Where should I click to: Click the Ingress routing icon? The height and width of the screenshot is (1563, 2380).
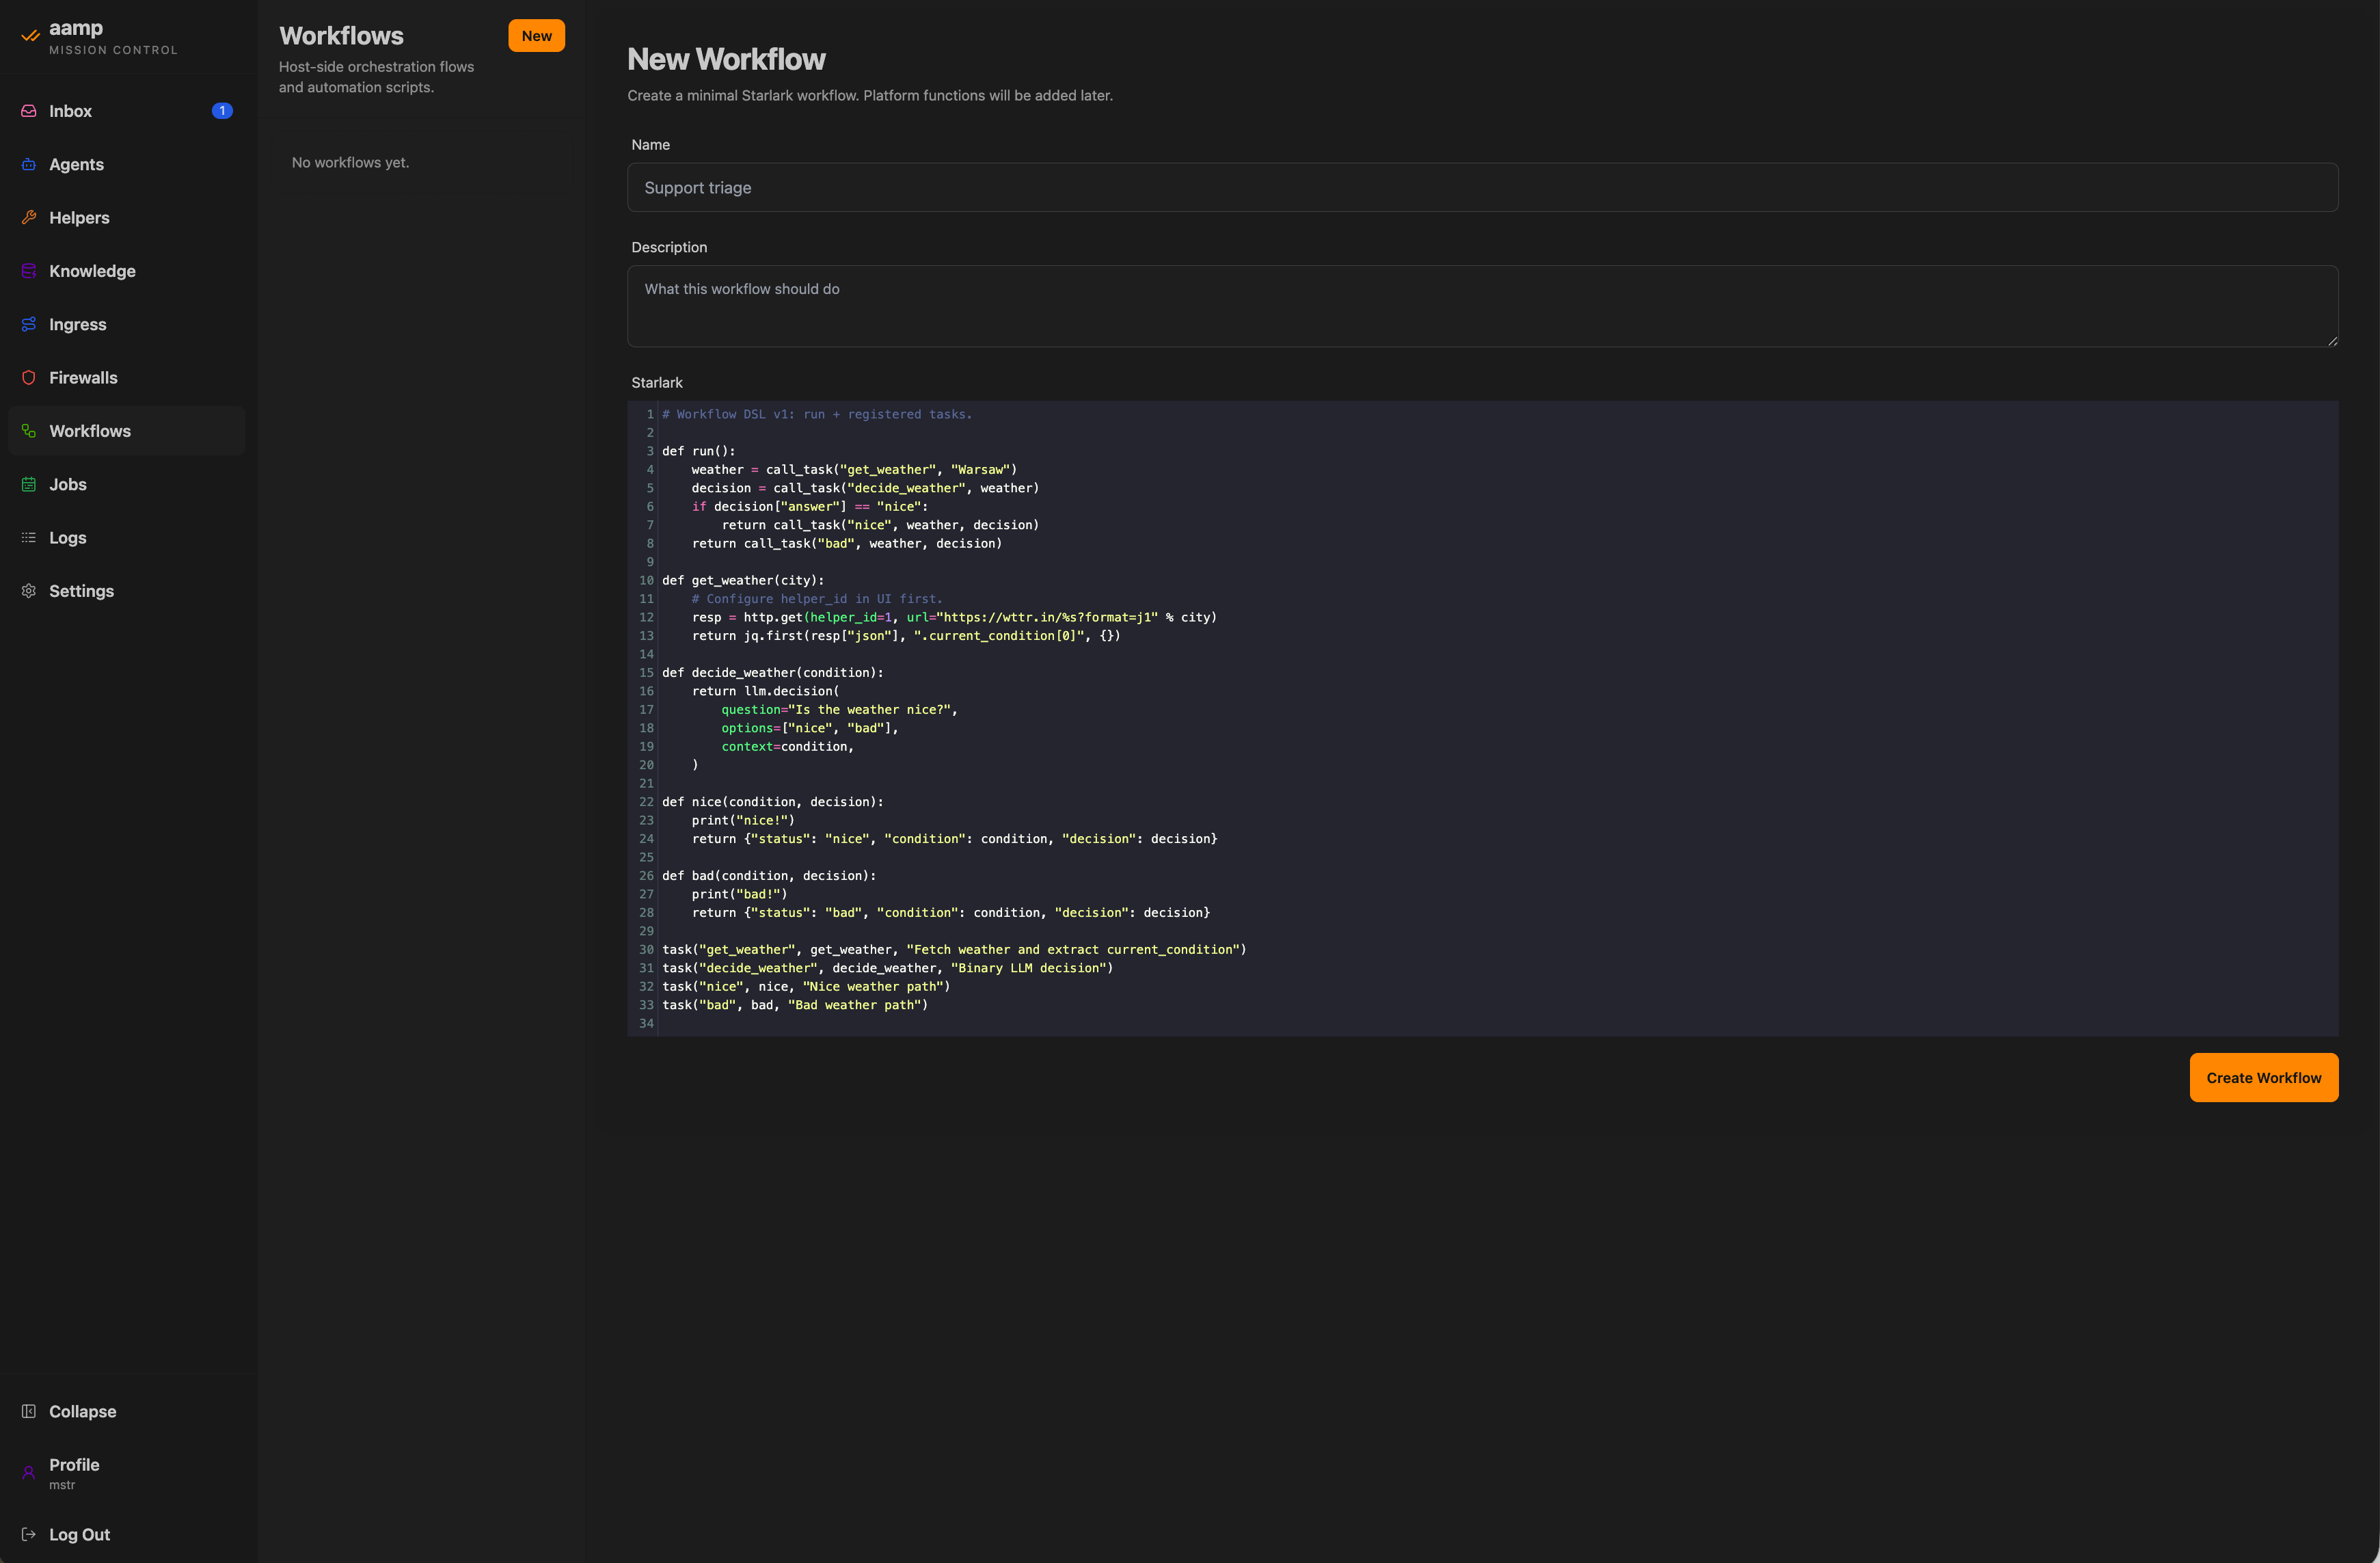tap(29, 324)
